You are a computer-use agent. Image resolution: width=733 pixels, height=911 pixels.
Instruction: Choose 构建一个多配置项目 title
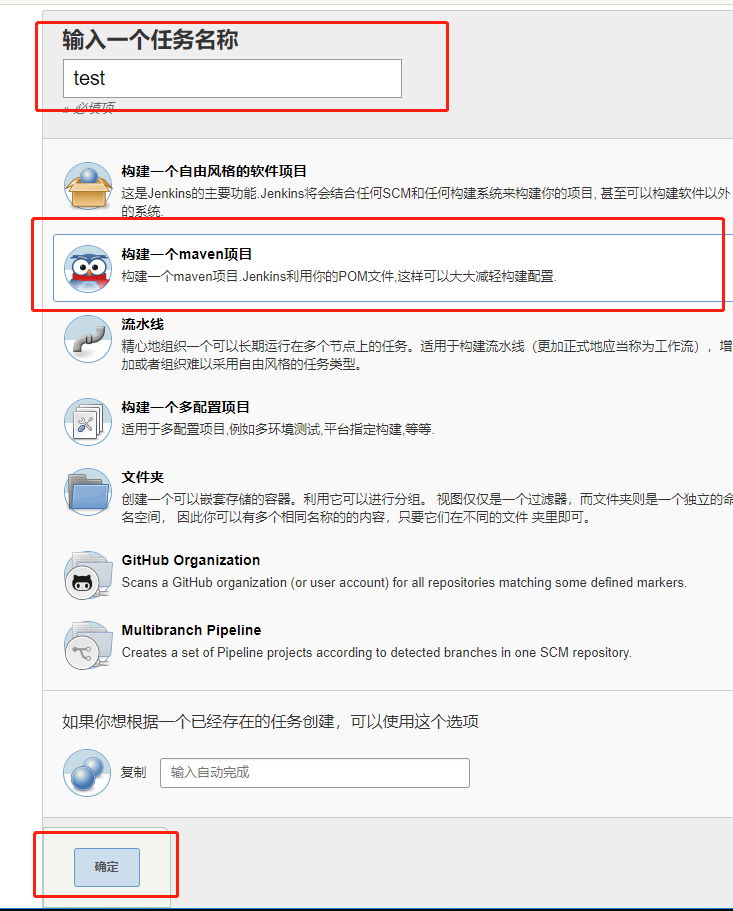[185, 407]
